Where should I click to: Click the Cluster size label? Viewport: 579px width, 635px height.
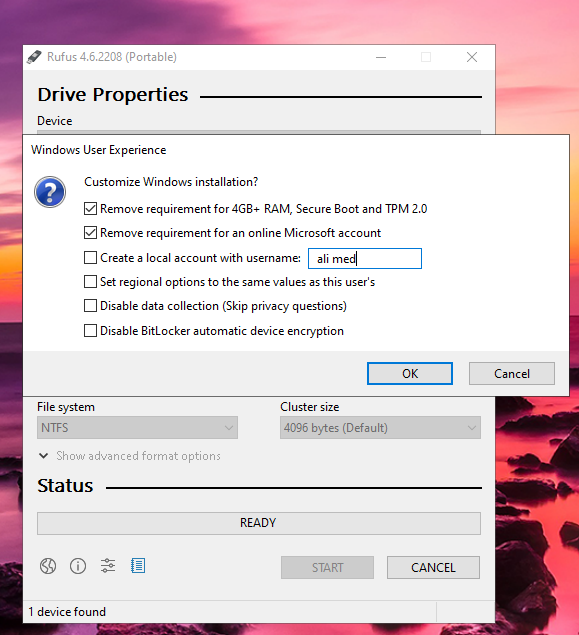pos(310,407)
